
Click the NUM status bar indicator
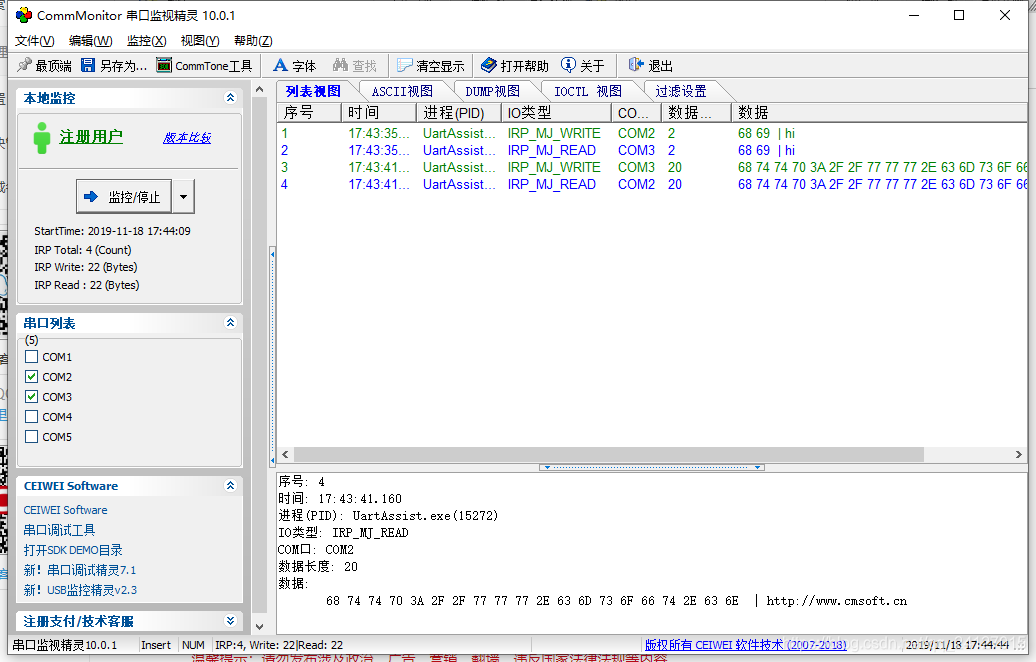tap(193, 645)
